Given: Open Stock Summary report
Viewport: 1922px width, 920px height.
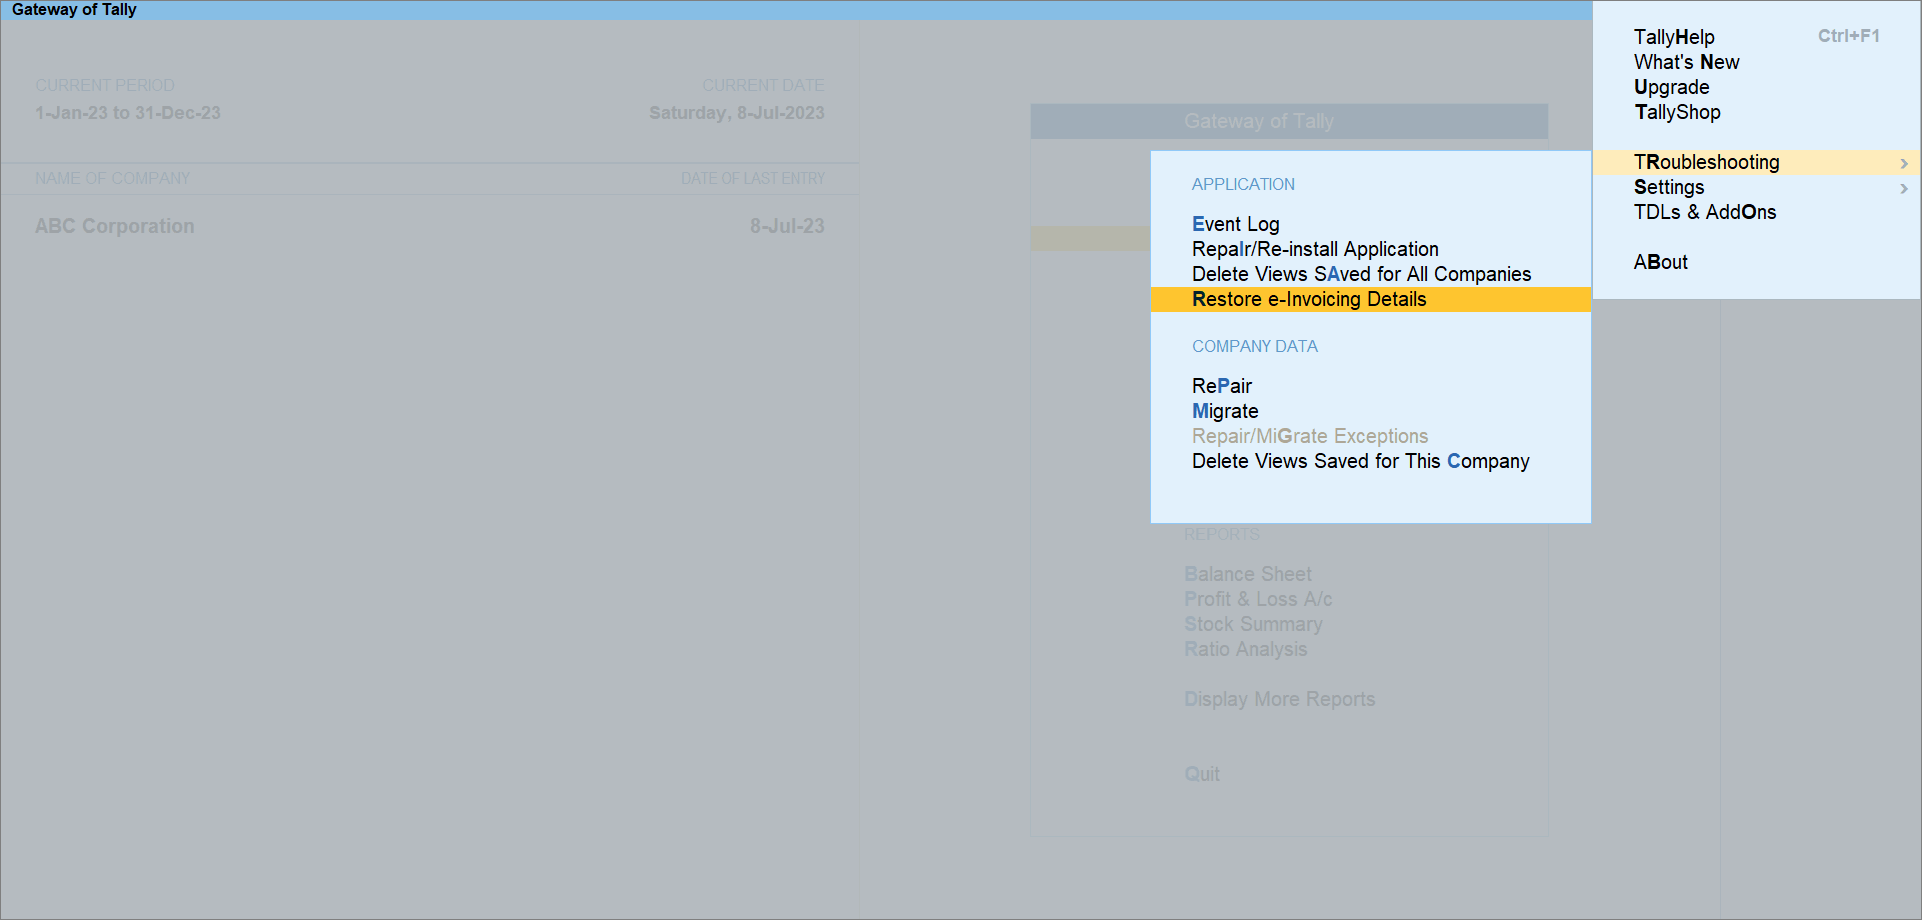Looking at the screenshot, I should click(x=1253, y=624).
